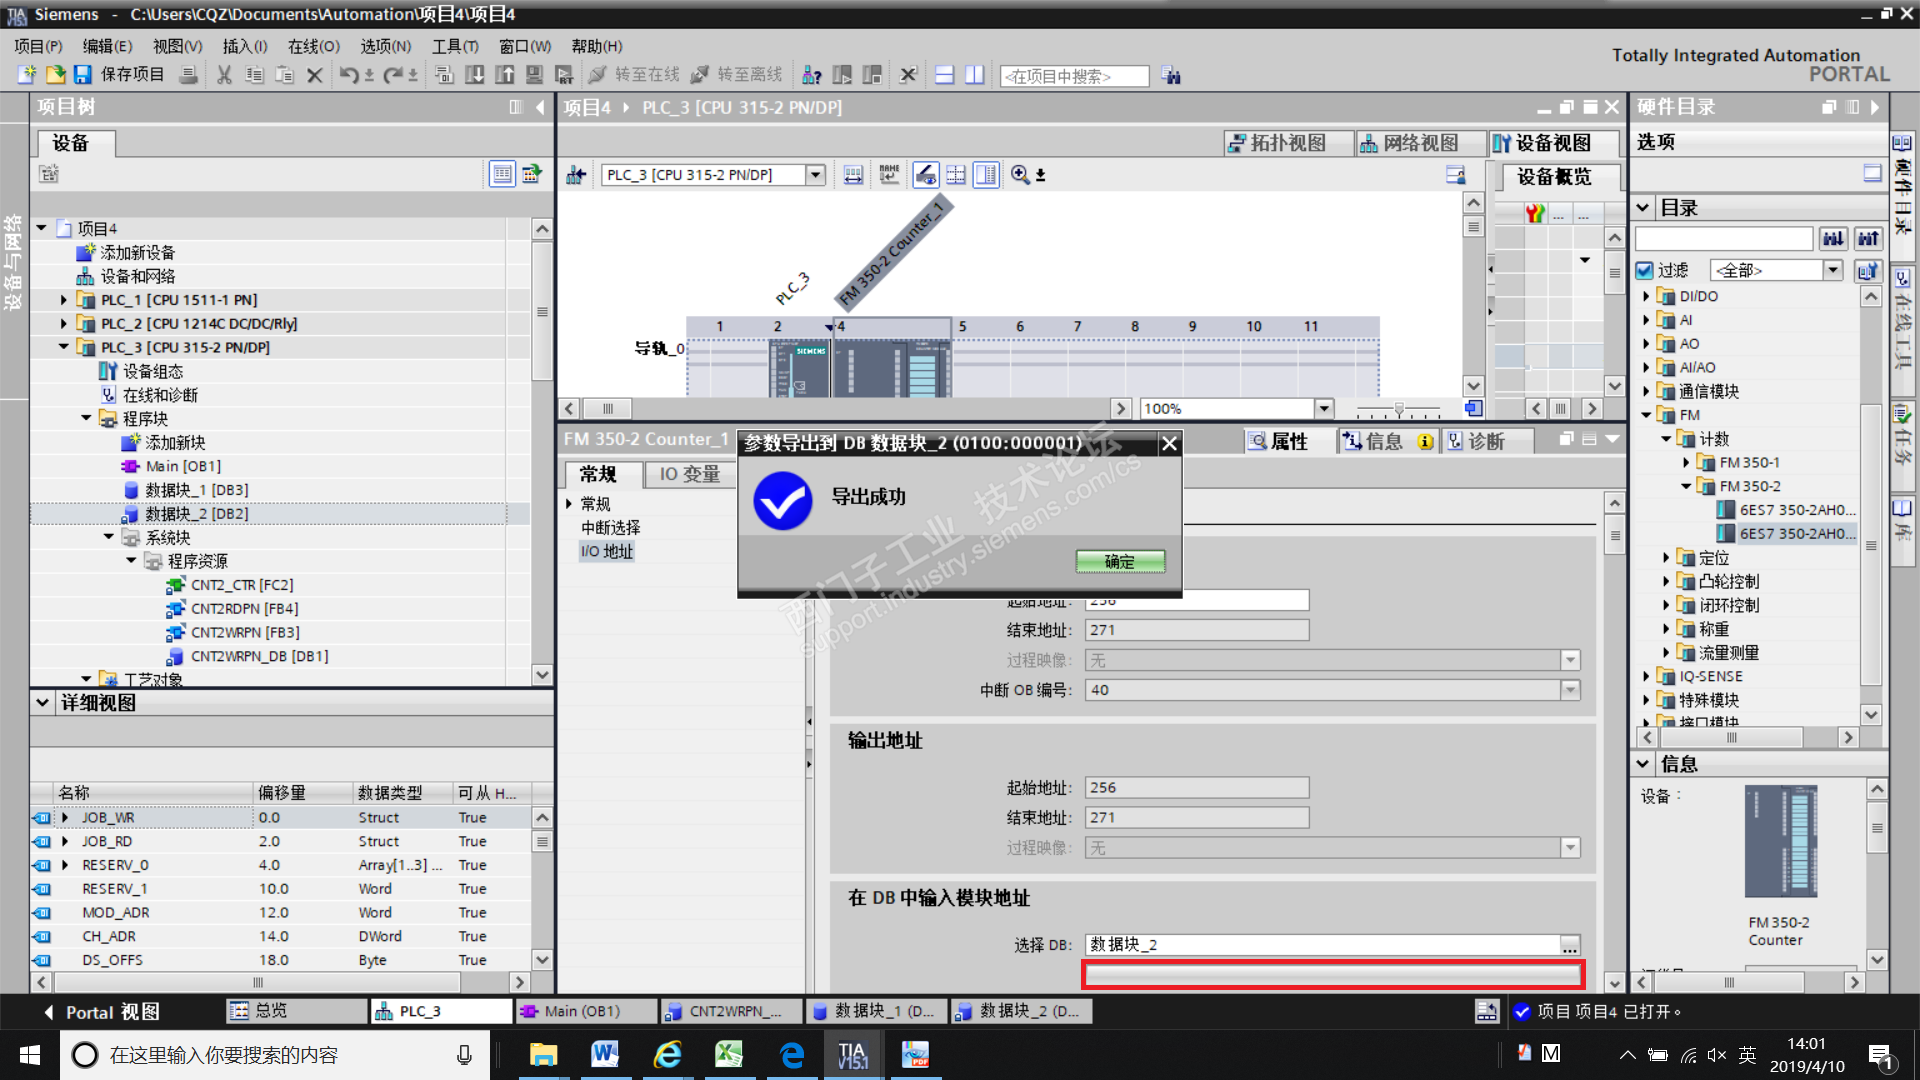Toggle the filter checkbox in catalog
Screen dimensions: 1920x1080
pyautogui.click(x=1645, y=270)
